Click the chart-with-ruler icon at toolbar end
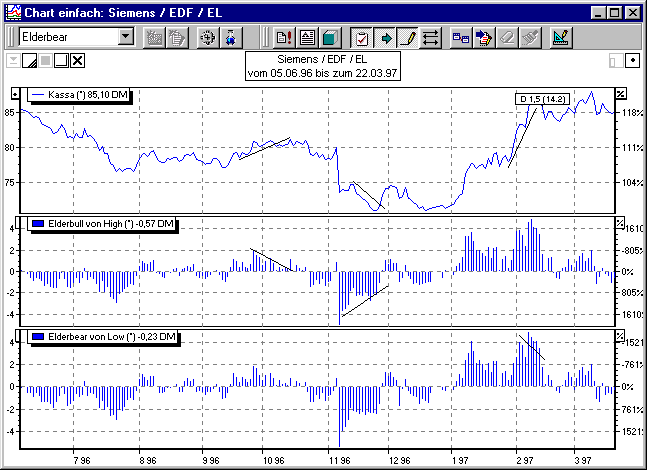Screen dimensions: 647x470 coord(561,38)
